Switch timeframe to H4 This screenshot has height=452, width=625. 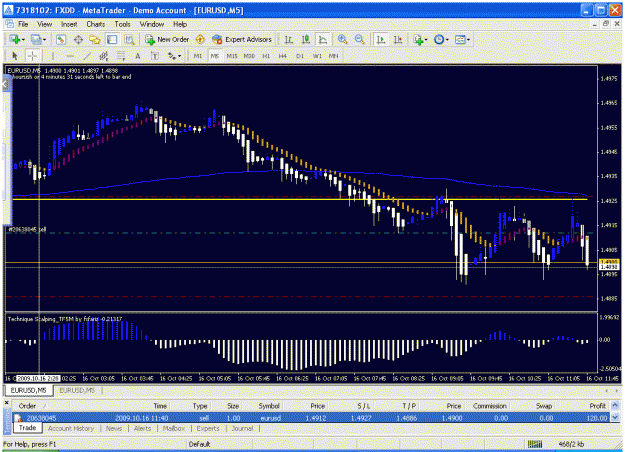point(283,56)
